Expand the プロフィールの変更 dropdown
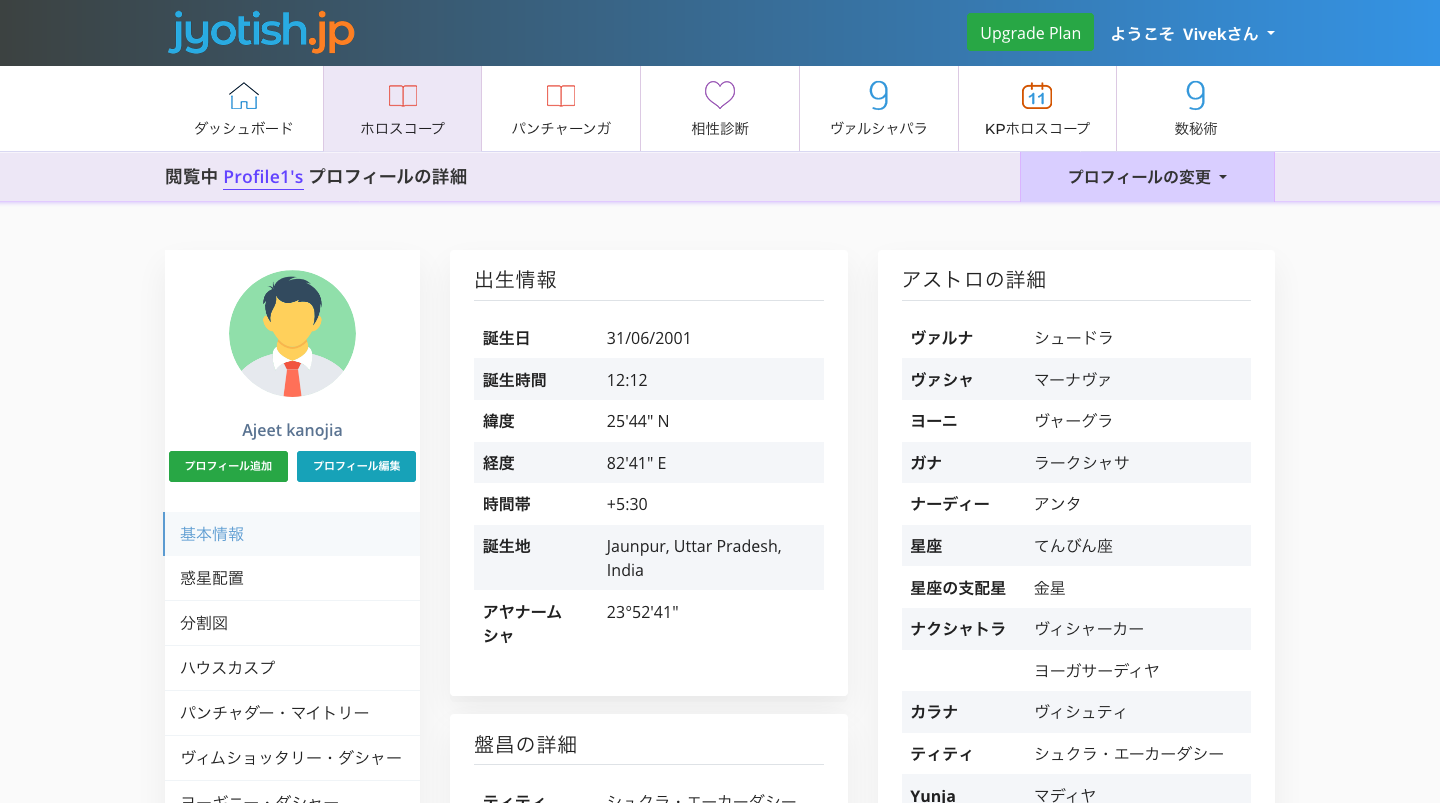The height and width of the screenshot is (803, 1440). (x=1147, y=177)
